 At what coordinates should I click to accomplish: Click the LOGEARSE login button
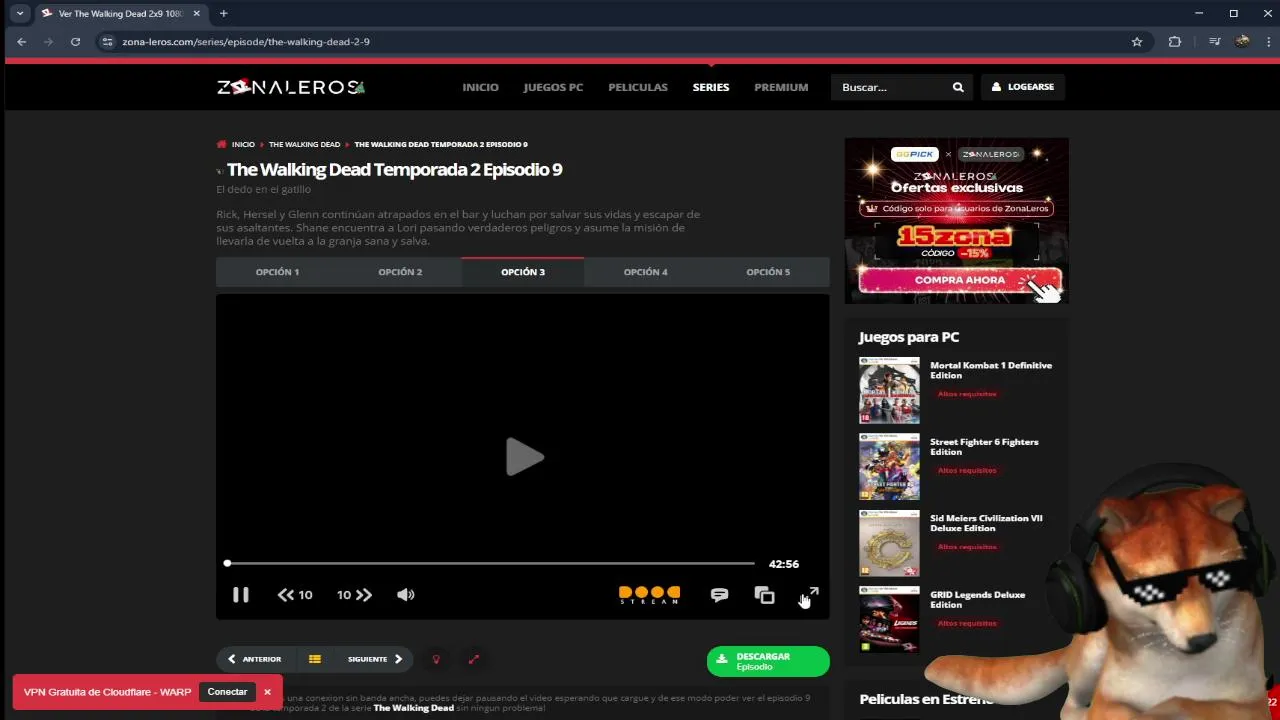(x=1023, y=87)
